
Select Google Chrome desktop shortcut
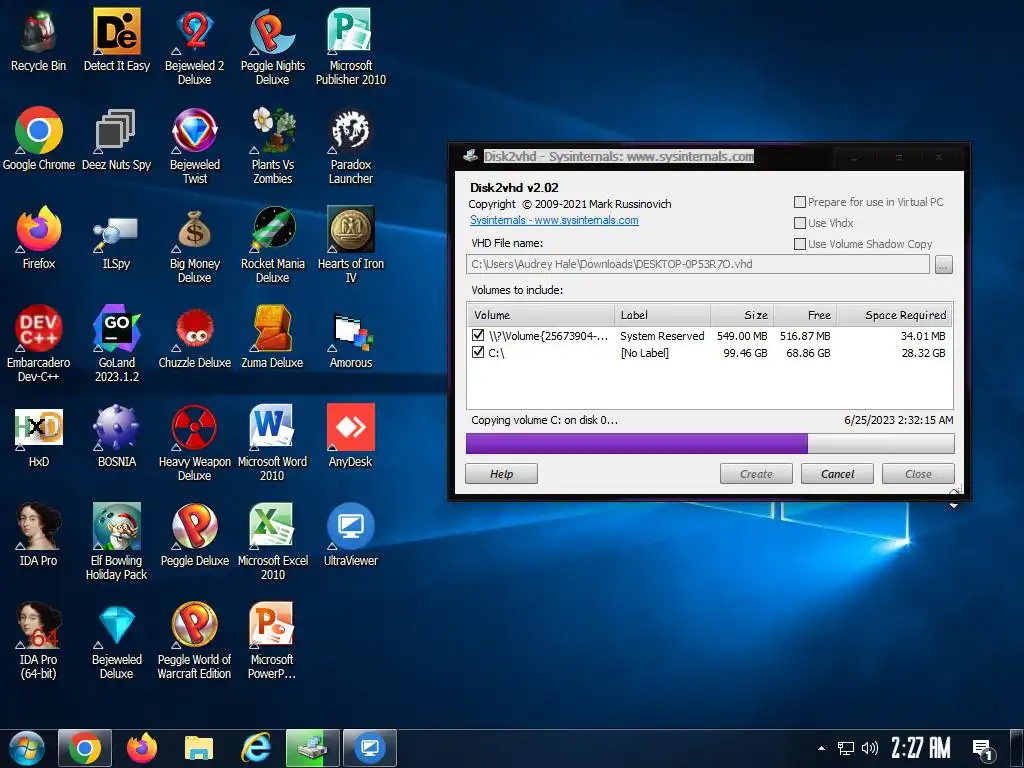point(39,138)
